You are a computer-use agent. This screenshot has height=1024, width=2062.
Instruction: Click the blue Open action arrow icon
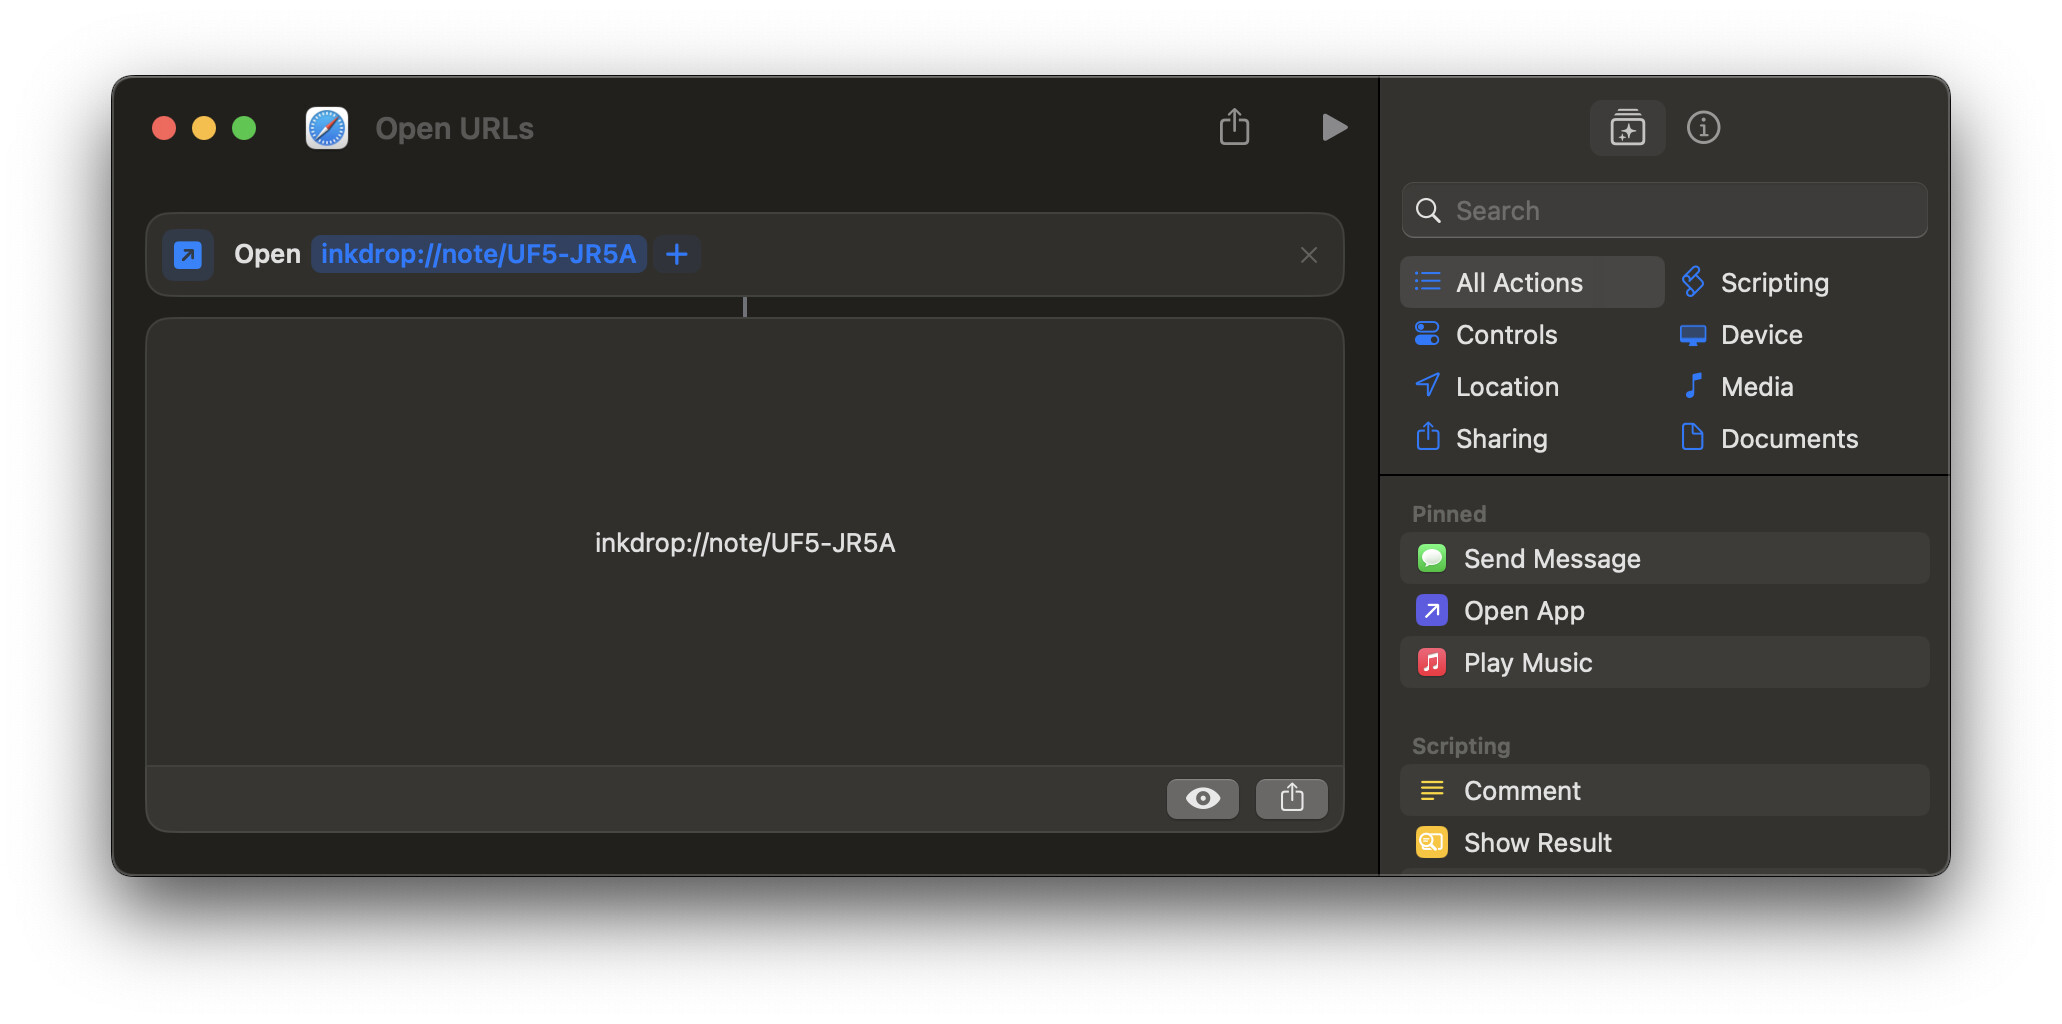pos(188,254)
